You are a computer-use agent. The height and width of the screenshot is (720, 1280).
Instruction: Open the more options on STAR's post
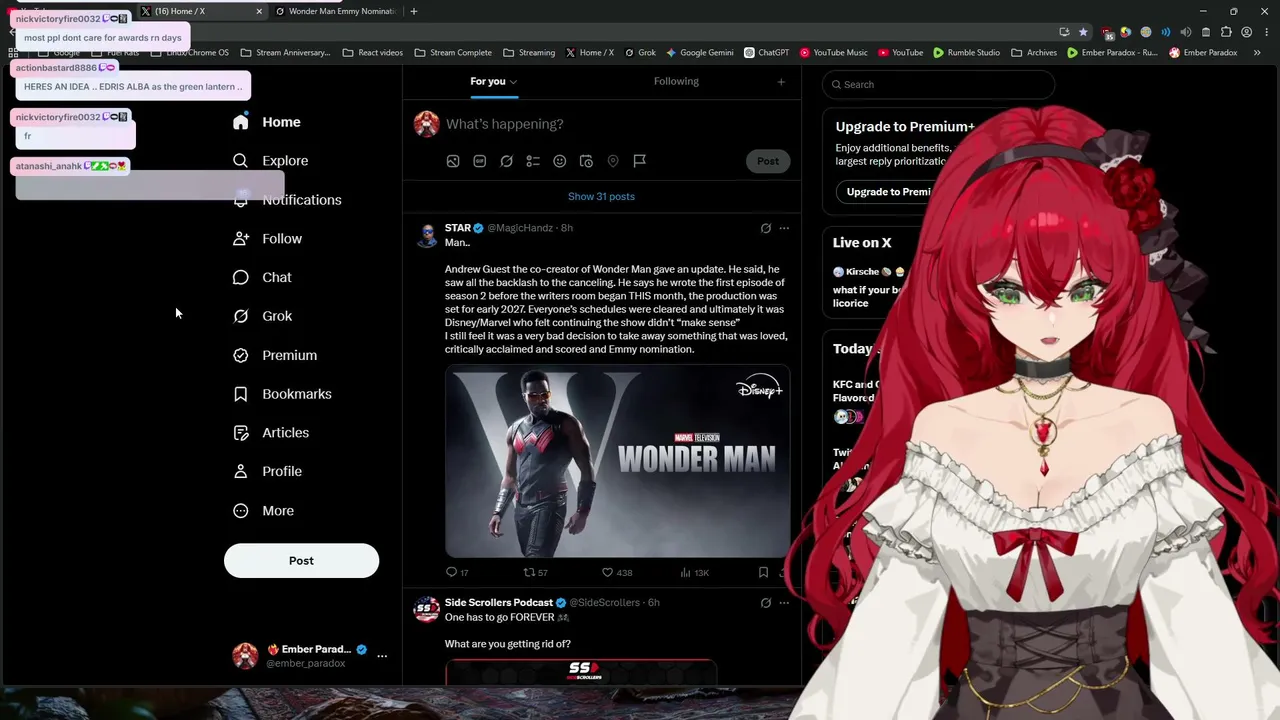(x=784, y=228)
